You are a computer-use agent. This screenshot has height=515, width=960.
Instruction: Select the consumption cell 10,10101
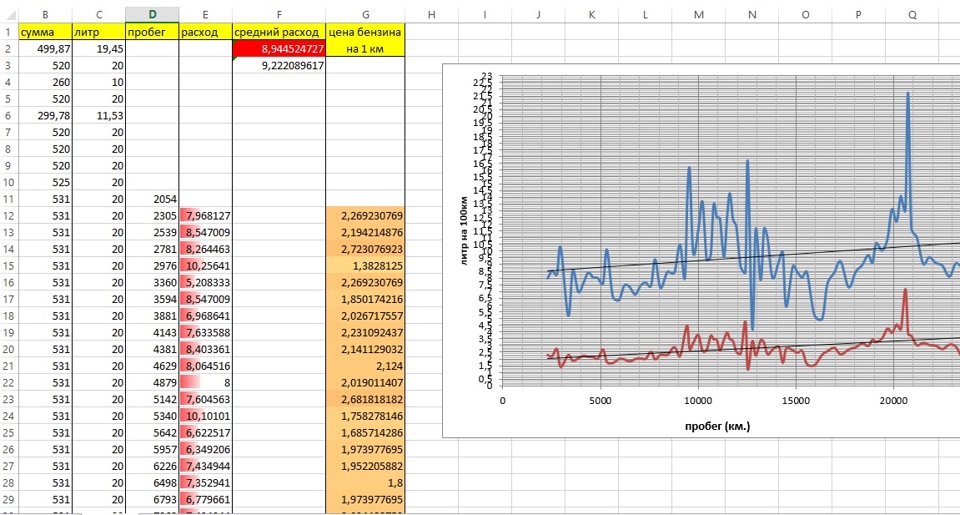point(205,416)
